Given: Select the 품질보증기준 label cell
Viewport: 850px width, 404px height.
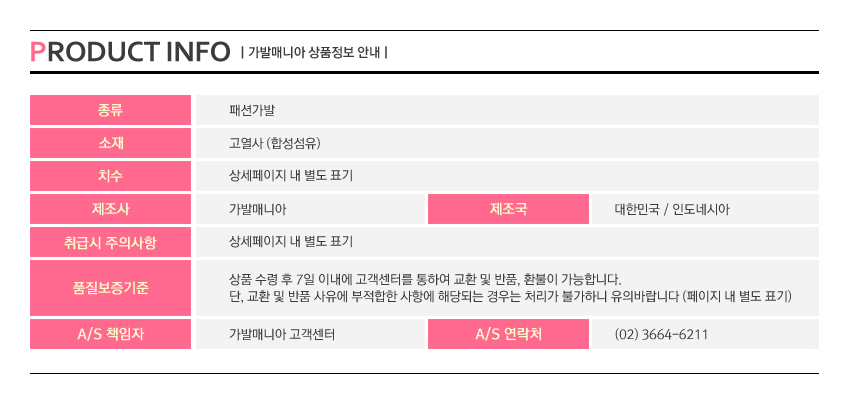Looking at the screenshot, I should [110, 288].
